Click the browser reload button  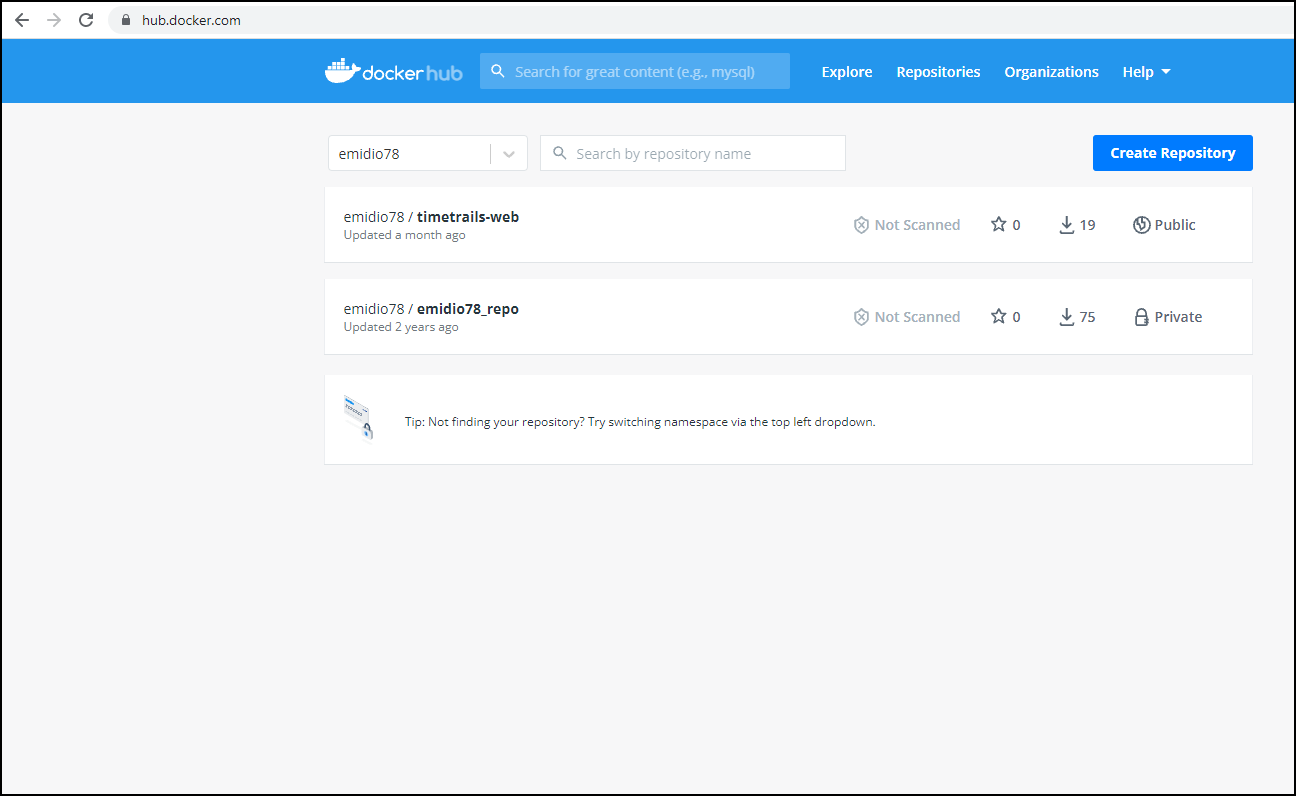pyautogui.click(x=86, y=20)
